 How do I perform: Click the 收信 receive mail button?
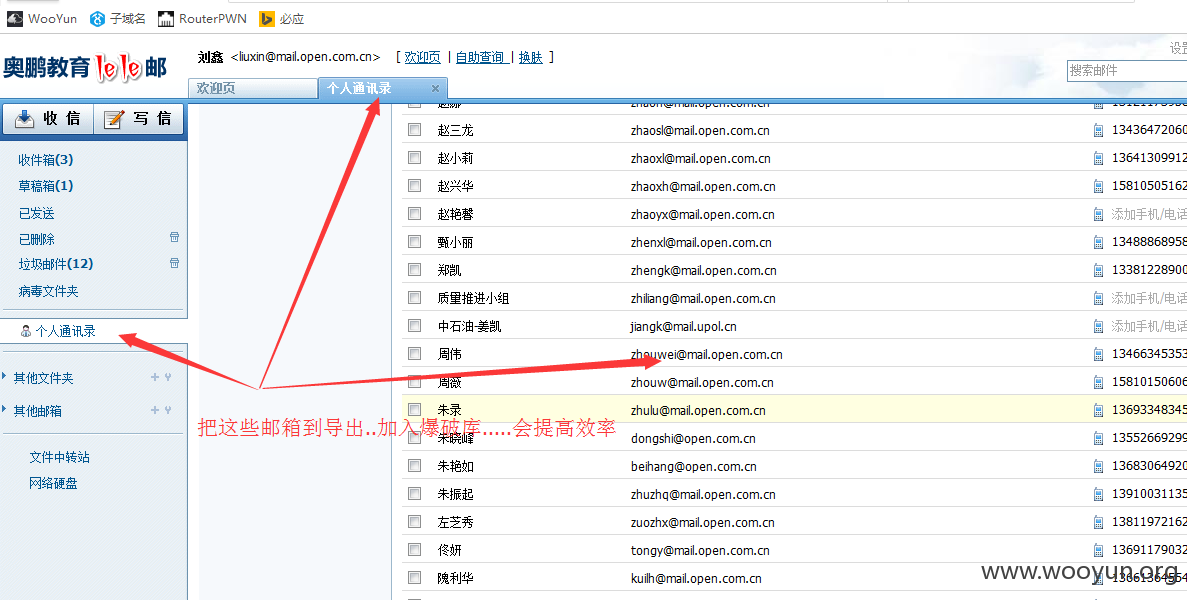(x=48, y=119)
